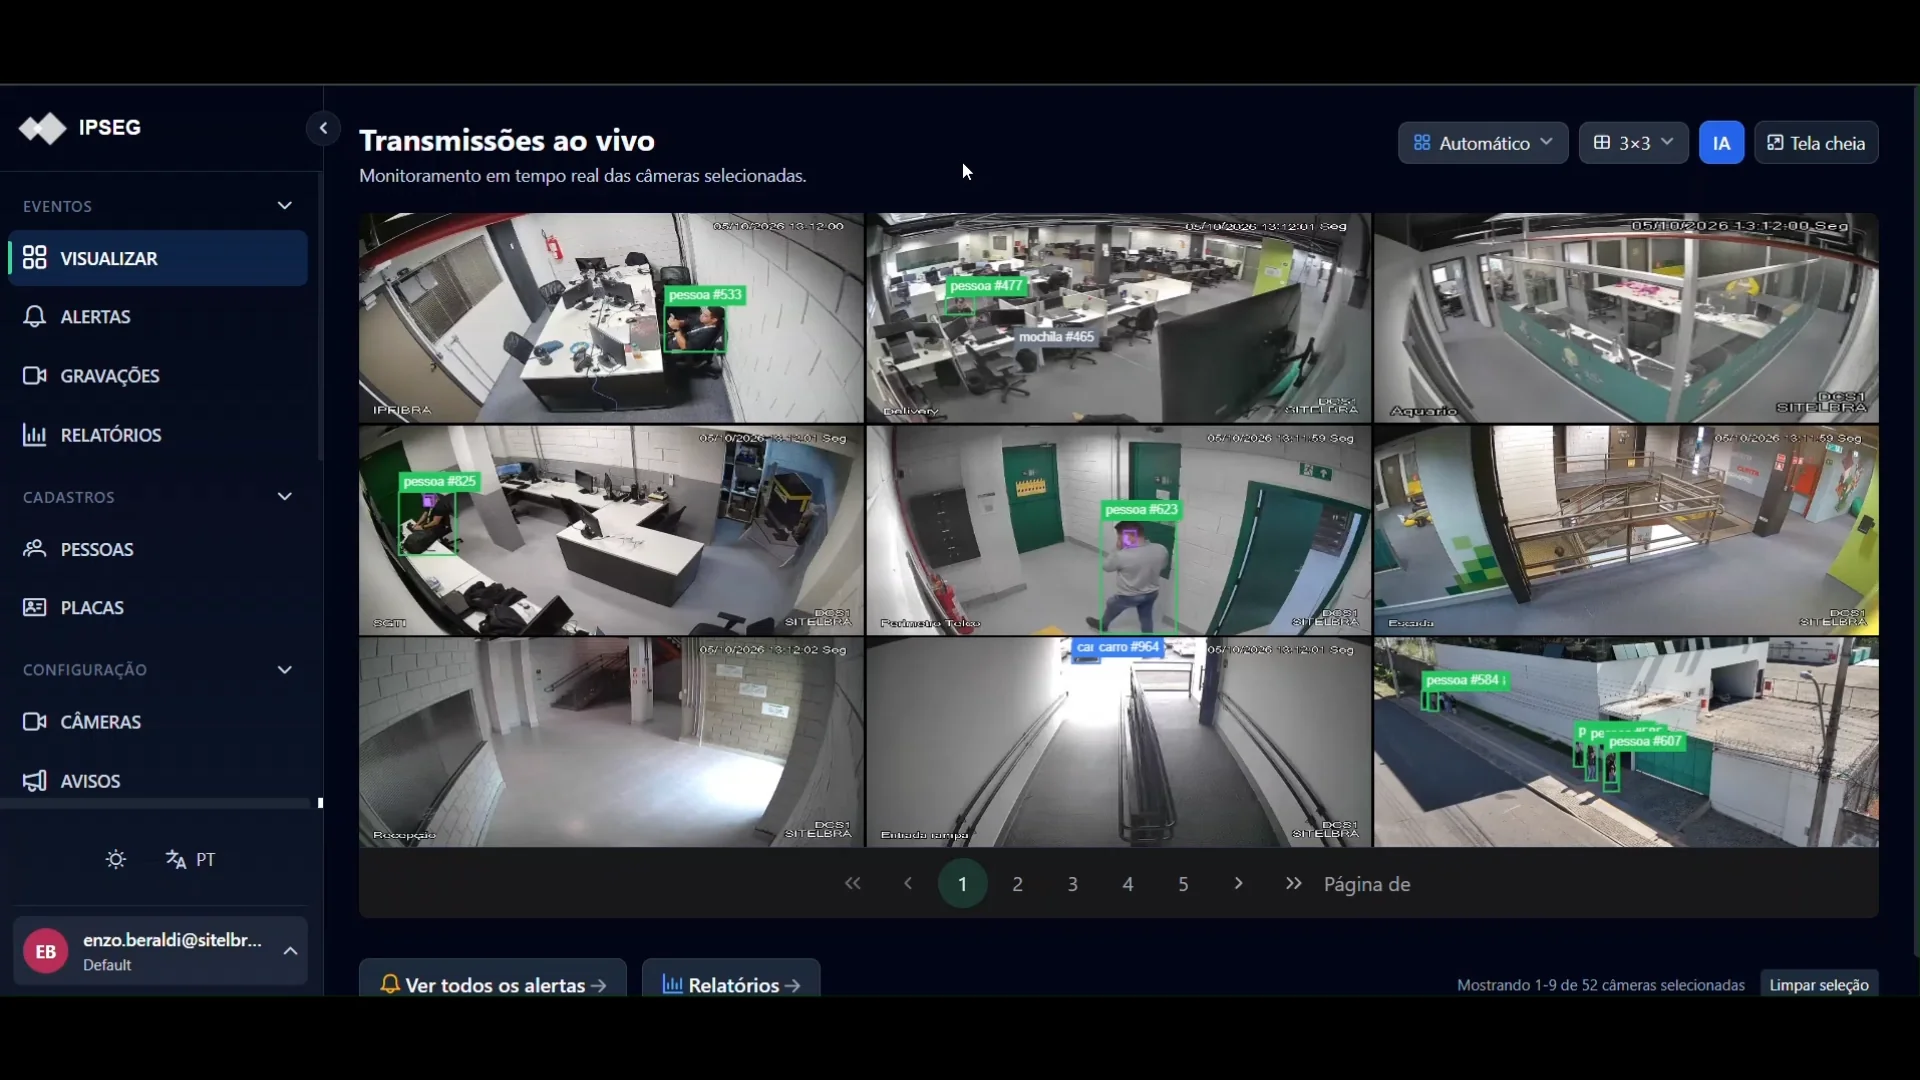1920x1080 pixels.
Task: Enter fullscreen with Tela cheia button
Action: click(1816, 143)
